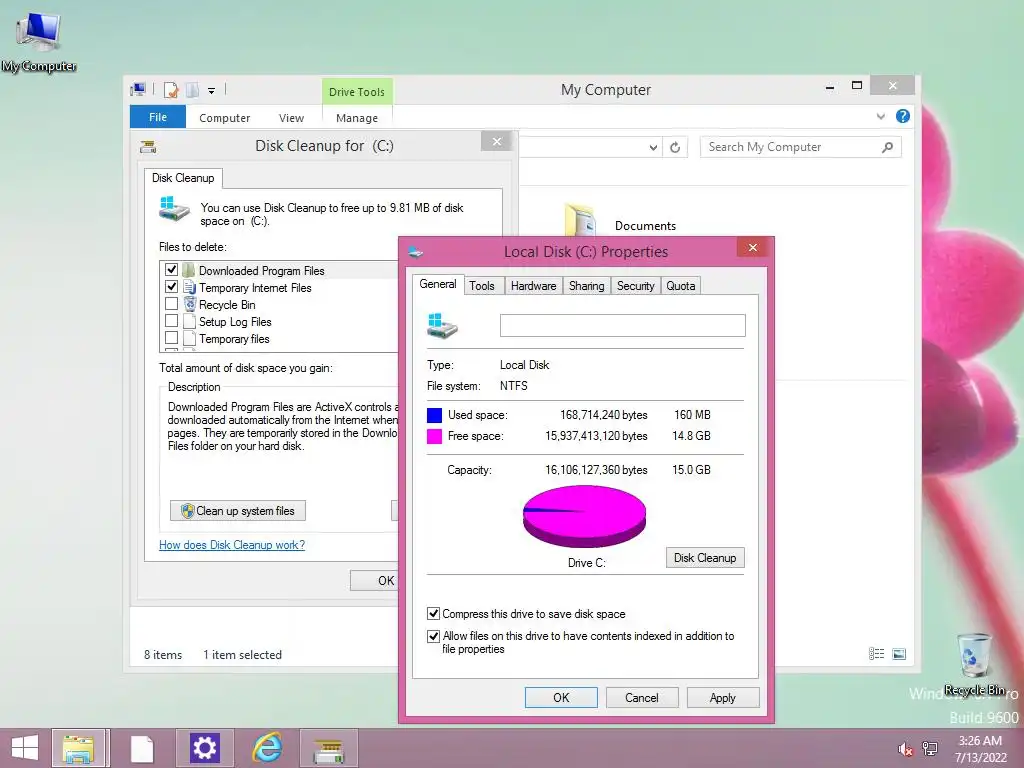Screen dimensions: 1024x768
Task: Uncheck Temporary Internet Files checkbox
Action: coord(172,287)
